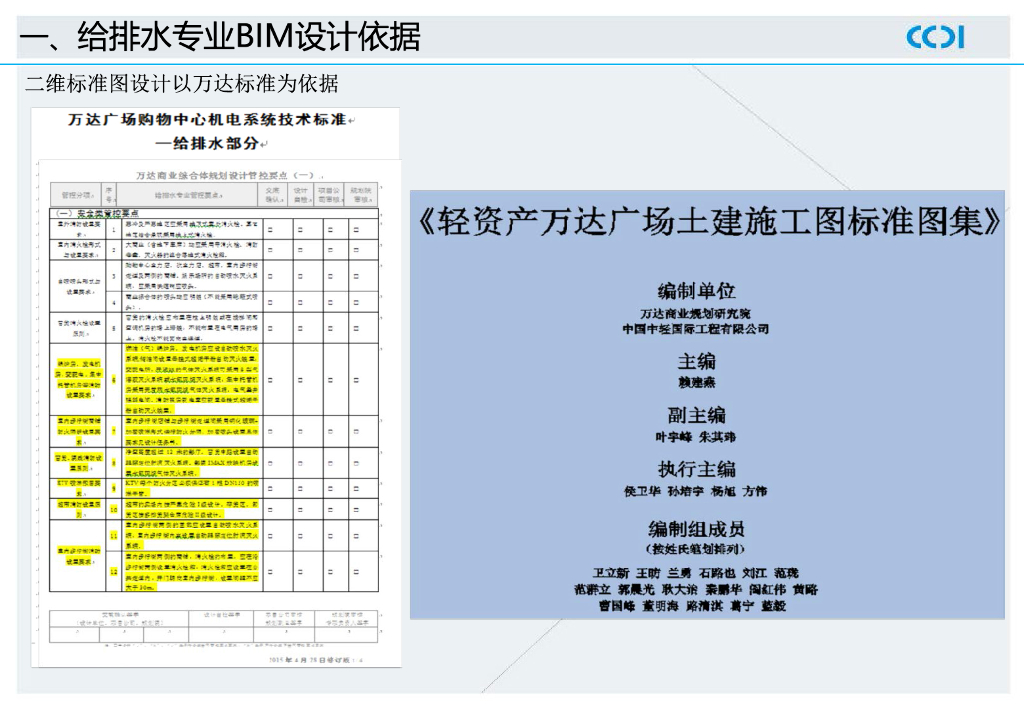The image size is (1024, 709).
Task: Select the heading 副主编
Action: (696, 415)
